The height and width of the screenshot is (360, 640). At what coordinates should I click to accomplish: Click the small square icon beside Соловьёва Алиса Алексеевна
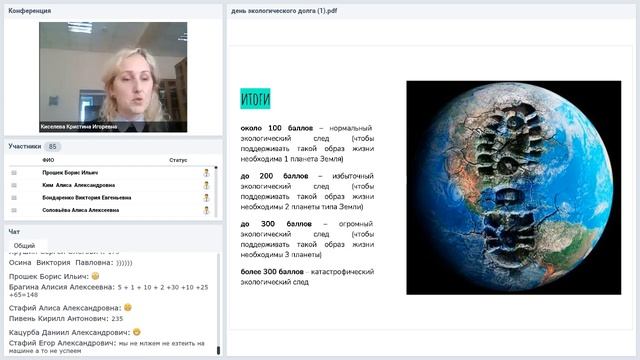(x=14, y=210)
